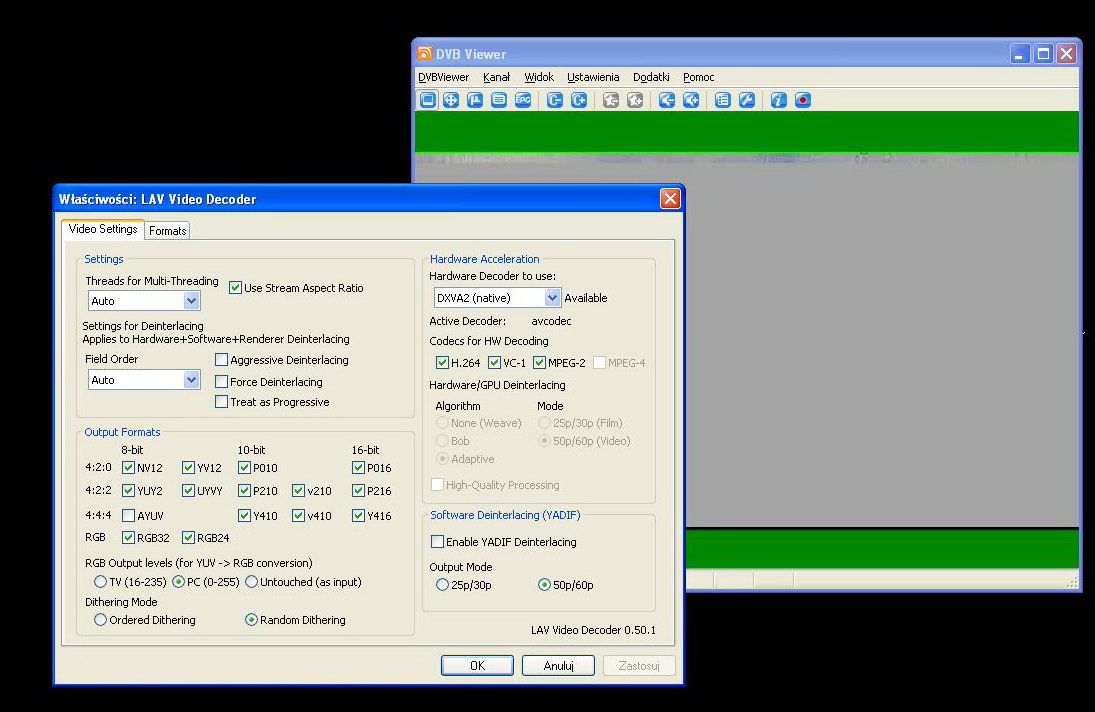Click the record button in toolbar
The image size is (1095, 712).
point(802,100)
